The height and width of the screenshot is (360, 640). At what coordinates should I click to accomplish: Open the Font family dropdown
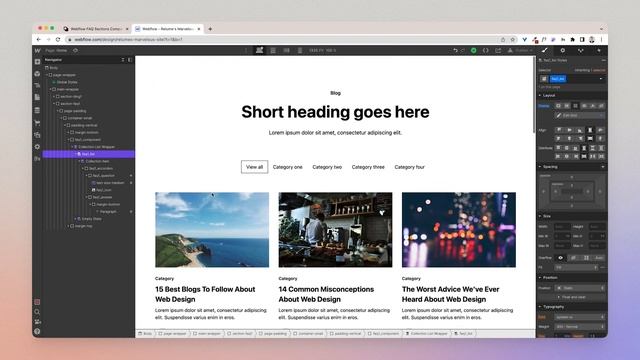click(x=580, y=317)
